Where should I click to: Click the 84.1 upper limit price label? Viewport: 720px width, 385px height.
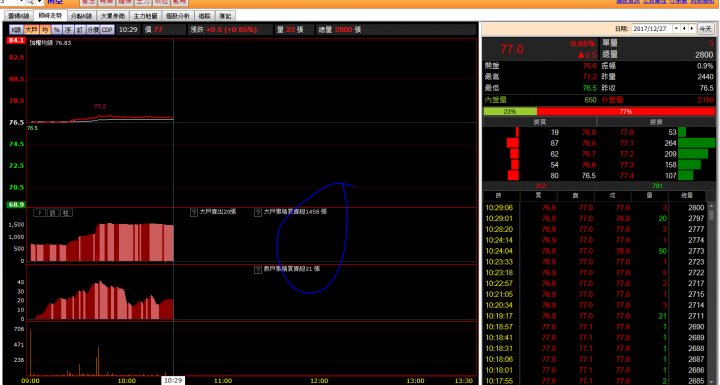(x=16, y=40)
